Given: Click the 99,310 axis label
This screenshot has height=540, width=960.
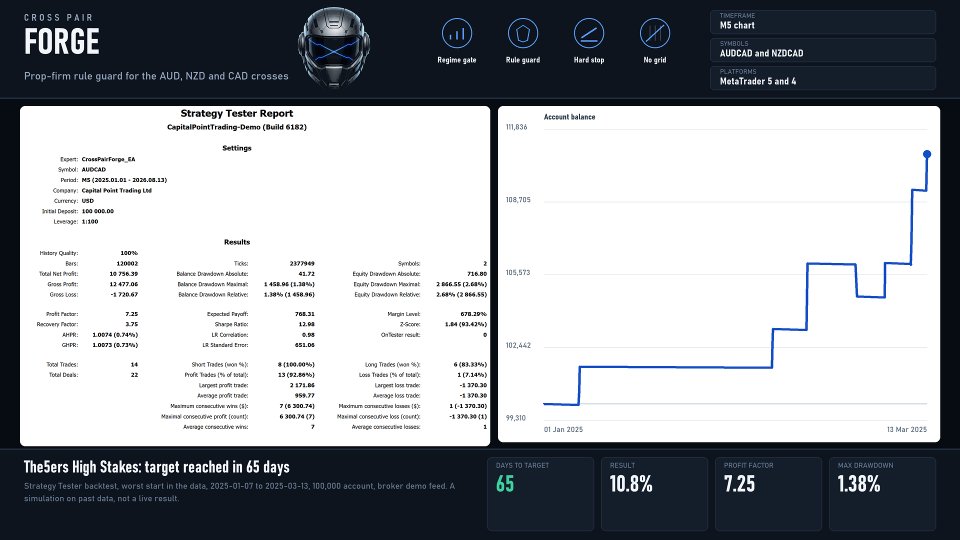Looking at the screenshot, I should point(516,418).
